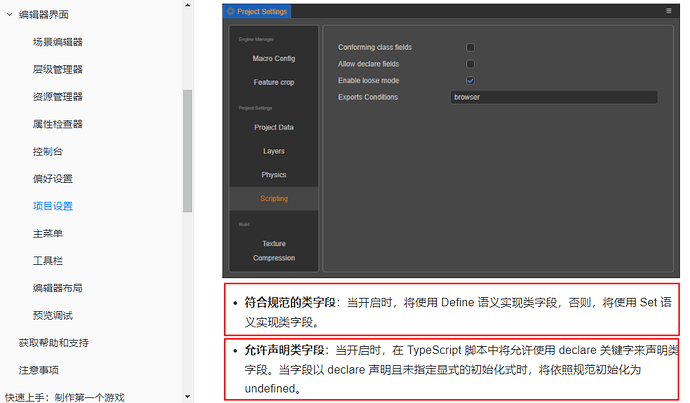Click the Project Settings group heading in list
Screen dimensions: 690x403
[255, 108]
